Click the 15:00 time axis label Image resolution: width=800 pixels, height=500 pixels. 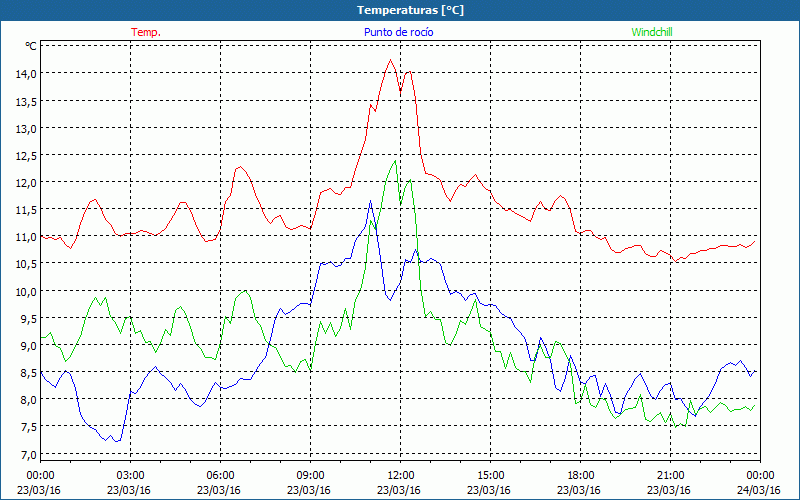490,476
